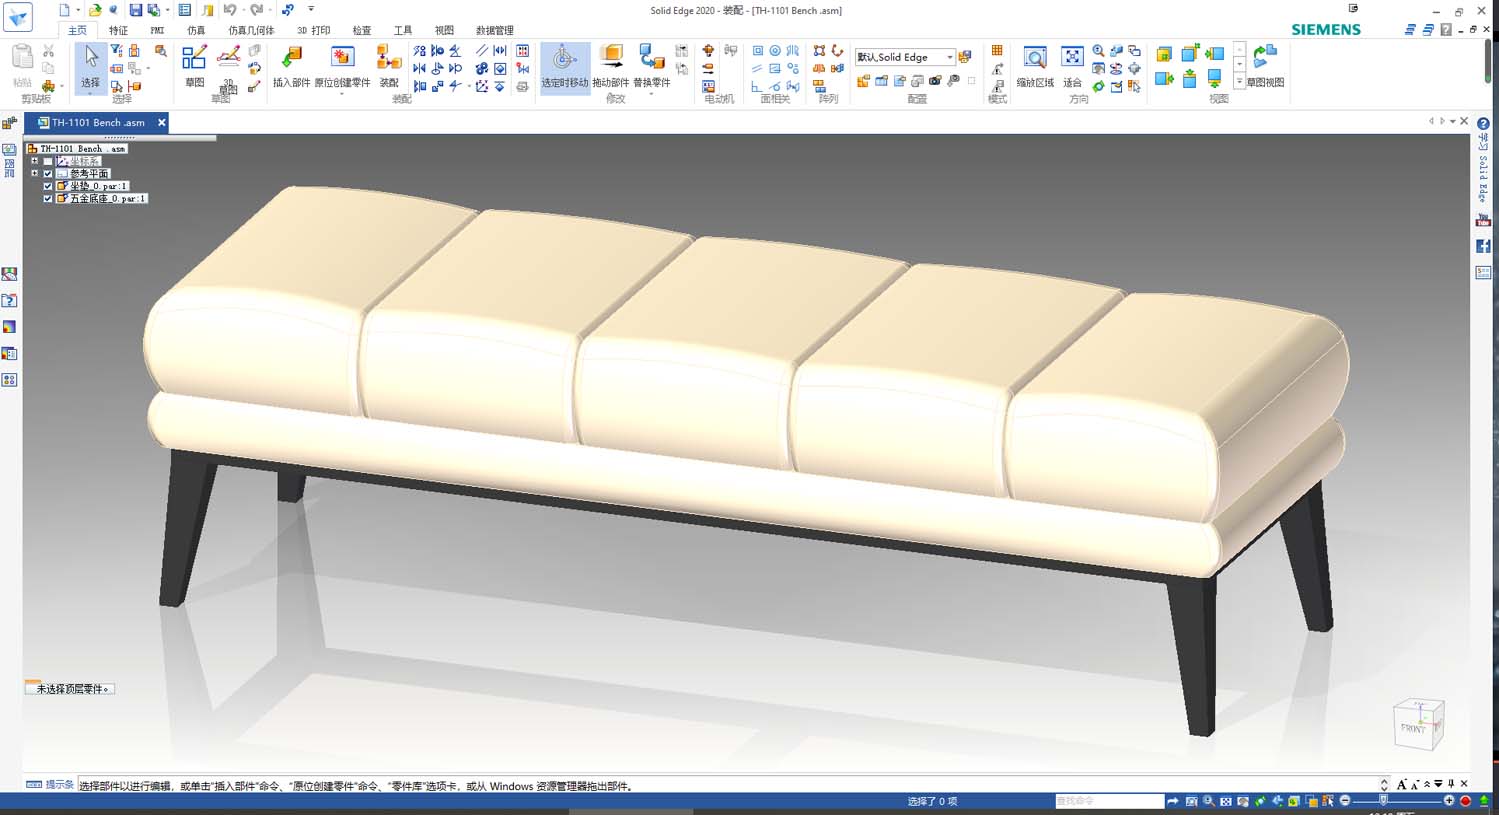Click the zoom slider handle in status bar

click(1384, 801)
